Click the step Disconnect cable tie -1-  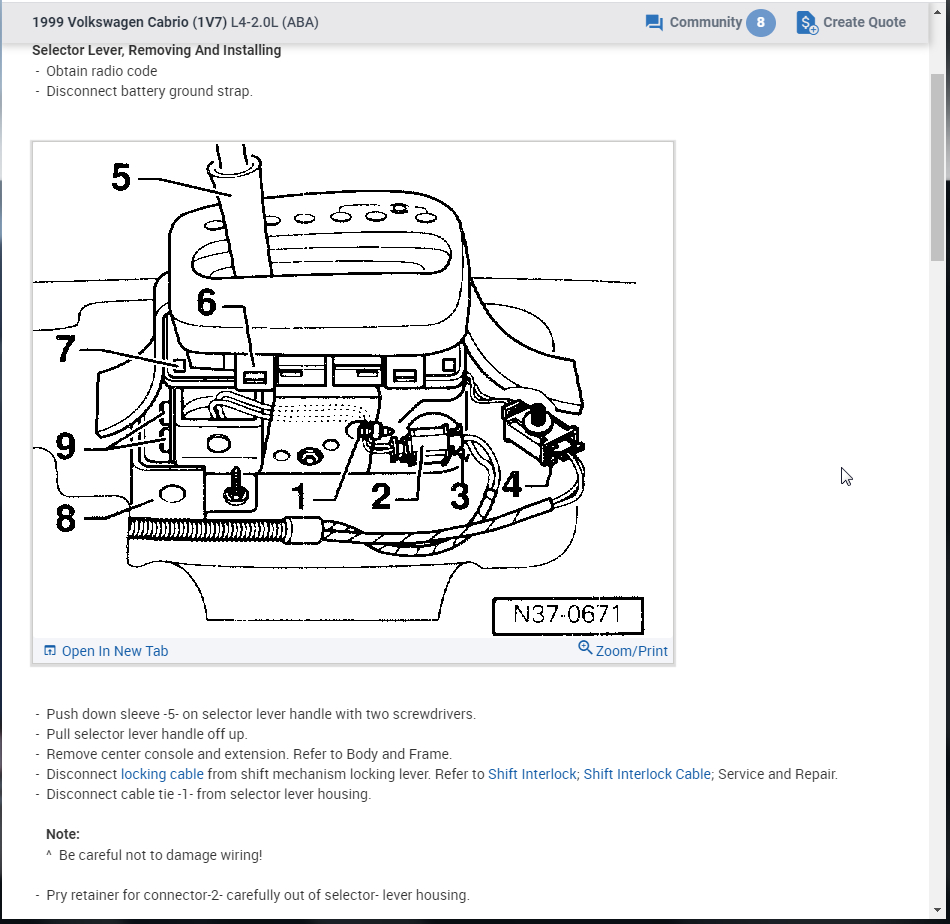click(208, 794)
